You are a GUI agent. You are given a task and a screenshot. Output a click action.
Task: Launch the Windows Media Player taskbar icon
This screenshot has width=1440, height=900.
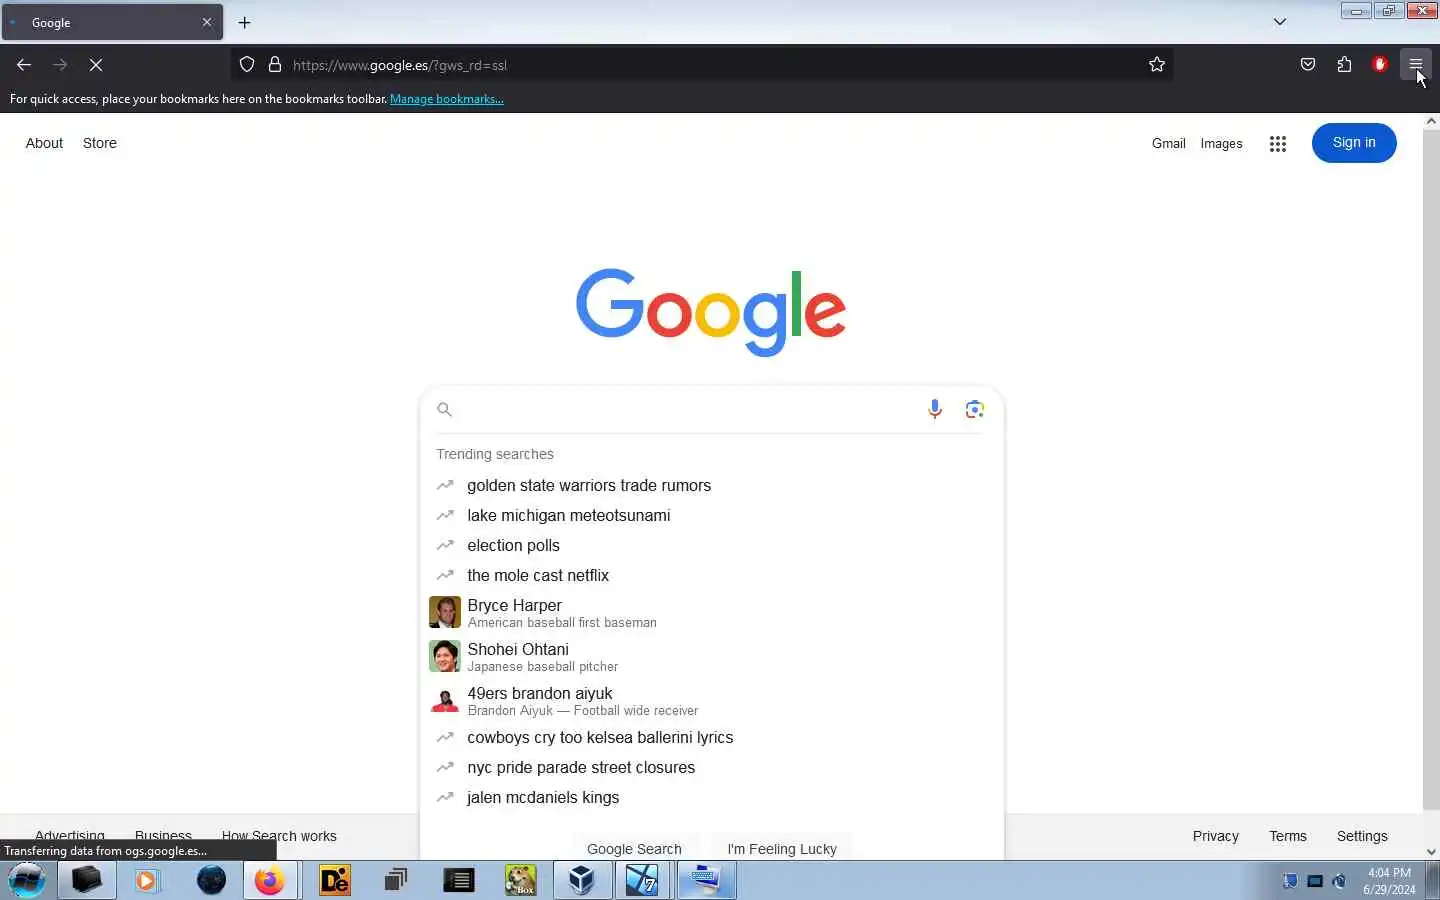[148, 880]
